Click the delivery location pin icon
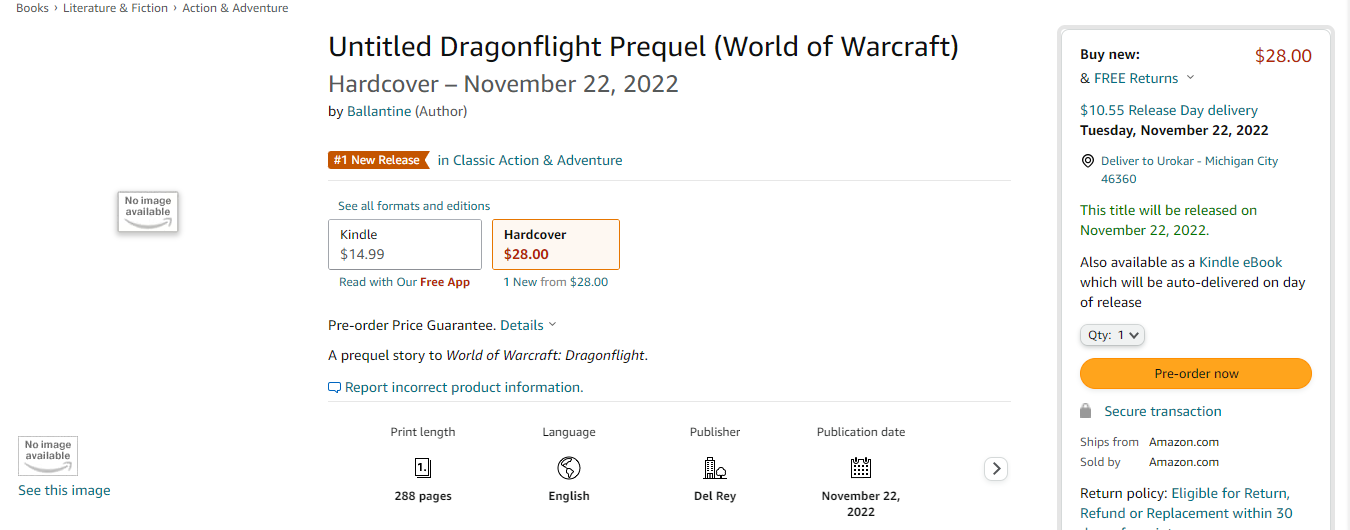Viewport: 1350px width, 530px height. [x=1088, y=161]
